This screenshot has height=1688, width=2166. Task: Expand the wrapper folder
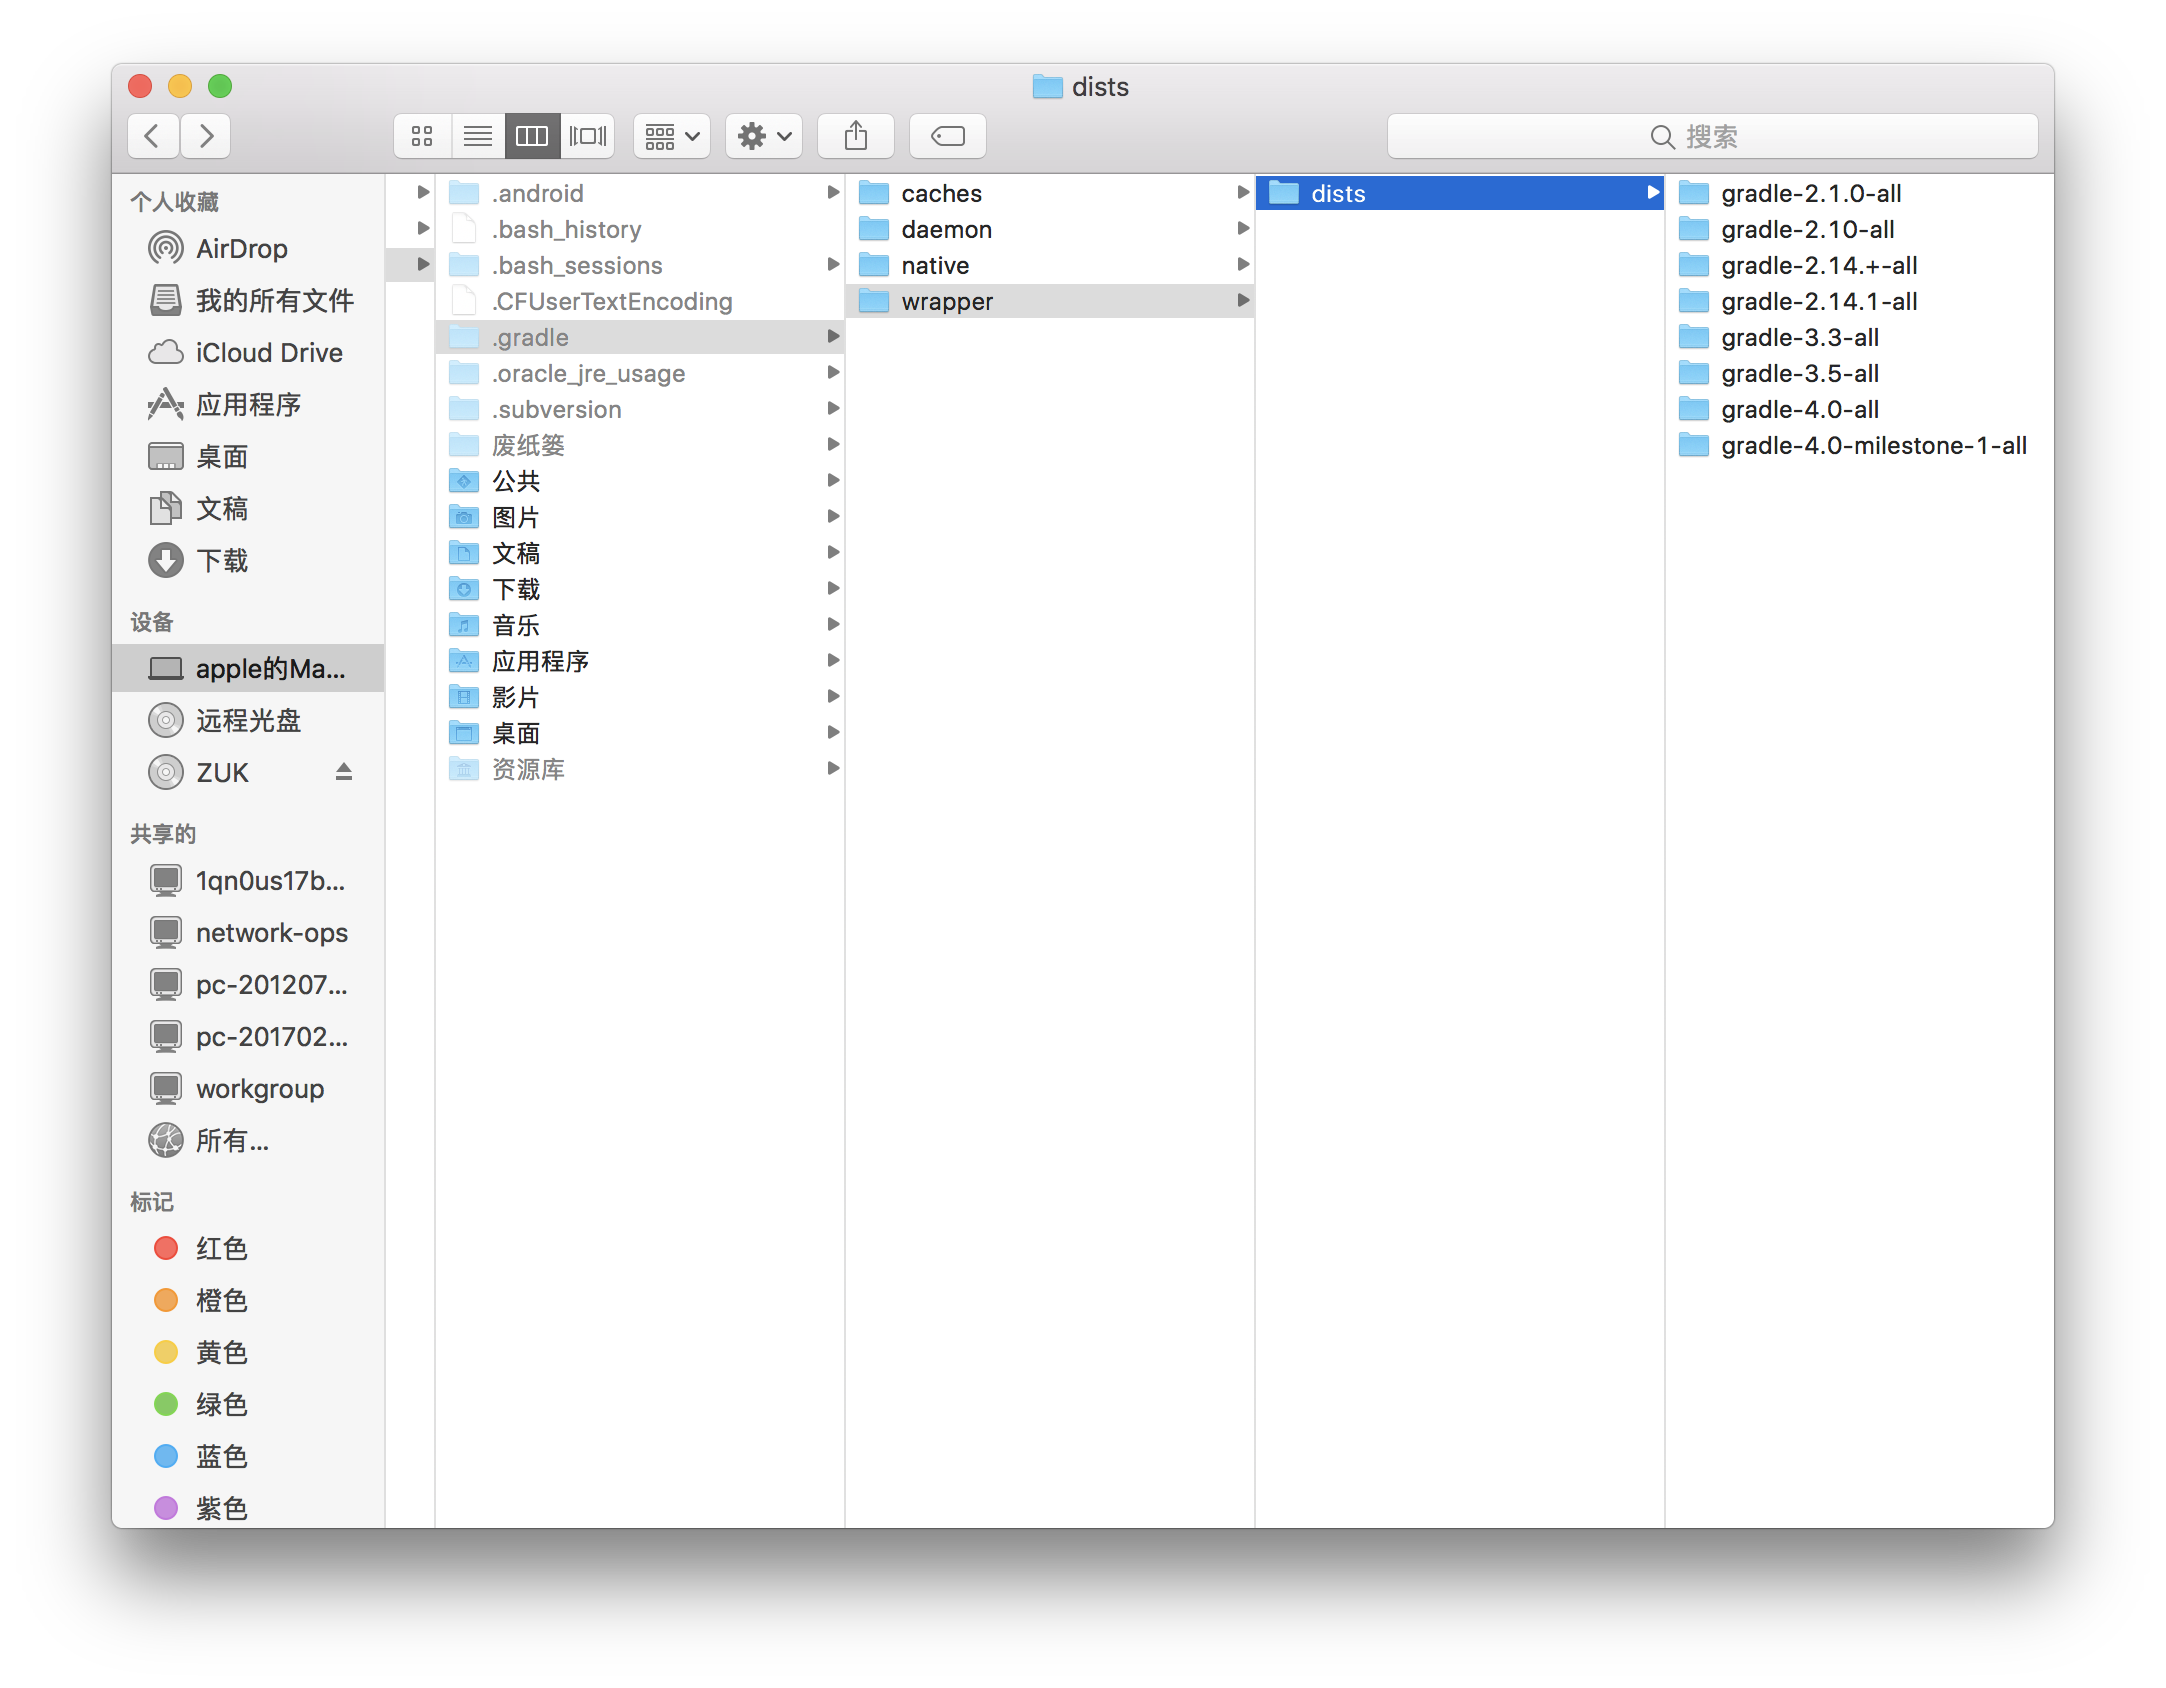pyautogui.click(x=1245, y=301)
